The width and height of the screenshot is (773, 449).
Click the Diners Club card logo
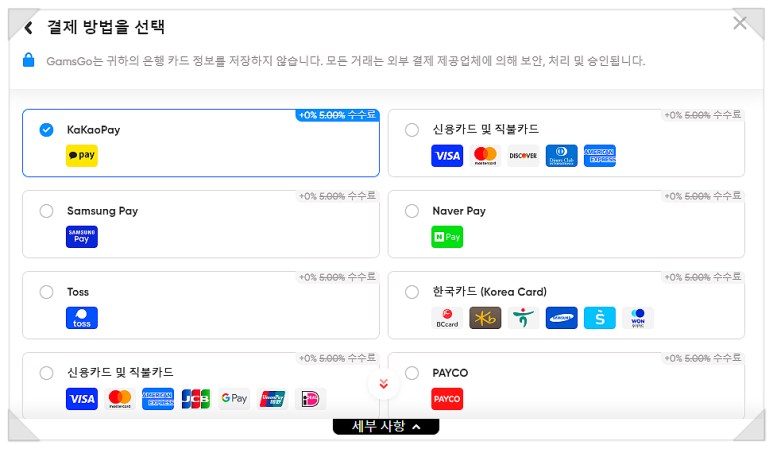(x=562, y=156)
